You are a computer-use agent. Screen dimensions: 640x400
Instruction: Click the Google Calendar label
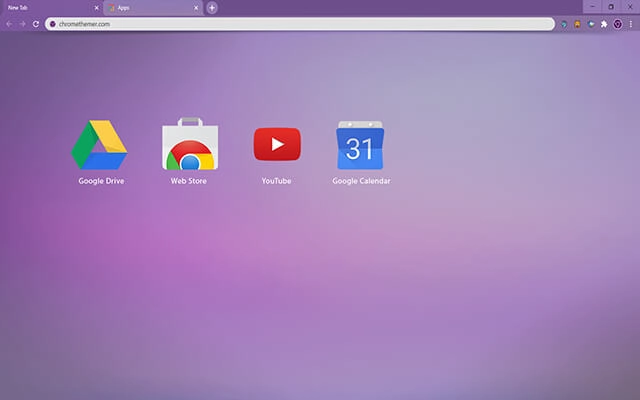click(x=361, y=181)
